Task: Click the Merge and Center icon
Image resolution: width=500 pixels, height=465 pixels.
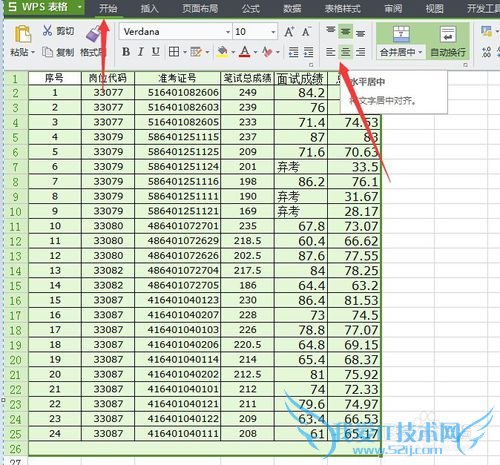Action: coord(401,34)
